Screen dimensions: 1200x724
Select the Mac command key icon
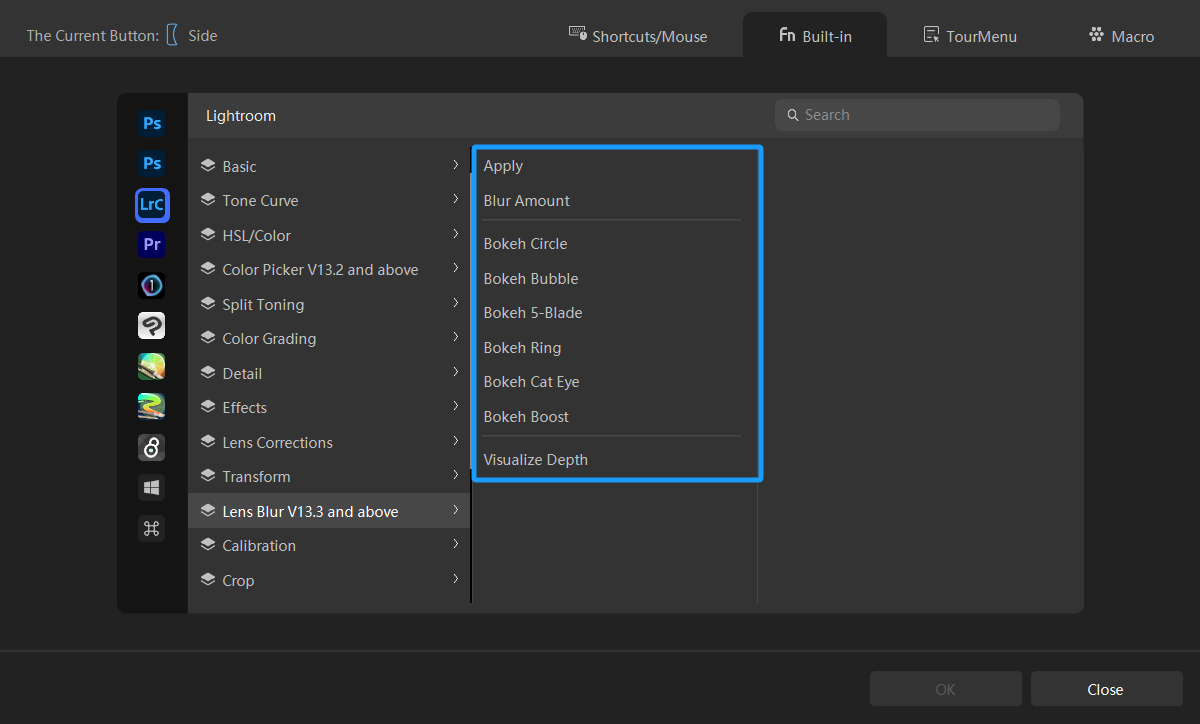(x=152, y=529)
